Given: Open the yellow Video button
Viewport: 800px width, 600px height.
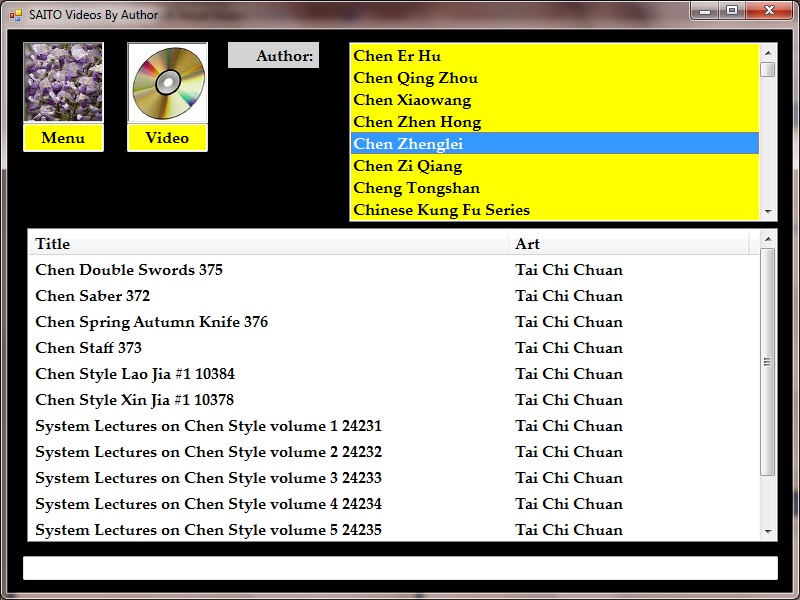Looking at the screenshot, I should pyautogui.click(x=167, y=138).
